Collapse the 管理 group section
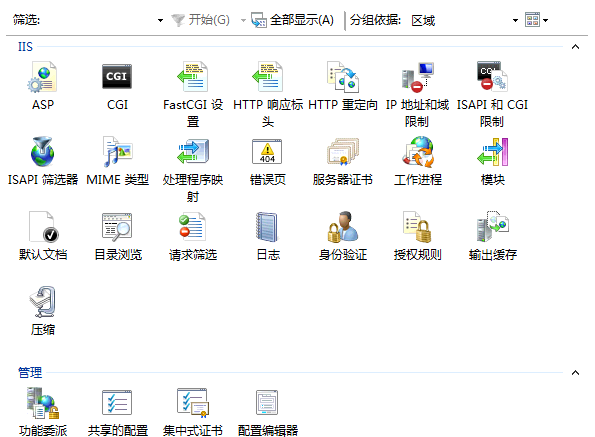Viewport: 595px width, 437px height. click(x=575, y=373)
